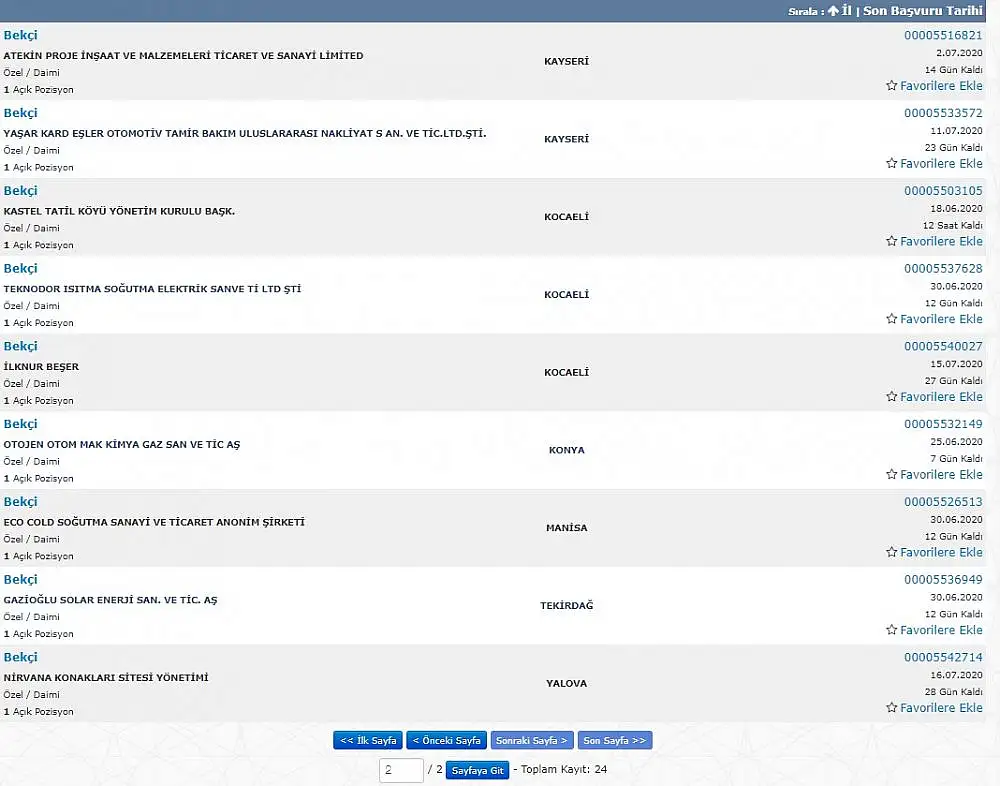Open Bekçi job at GAZİOĞLU SOLAR ENERJİ

[20, 580]
